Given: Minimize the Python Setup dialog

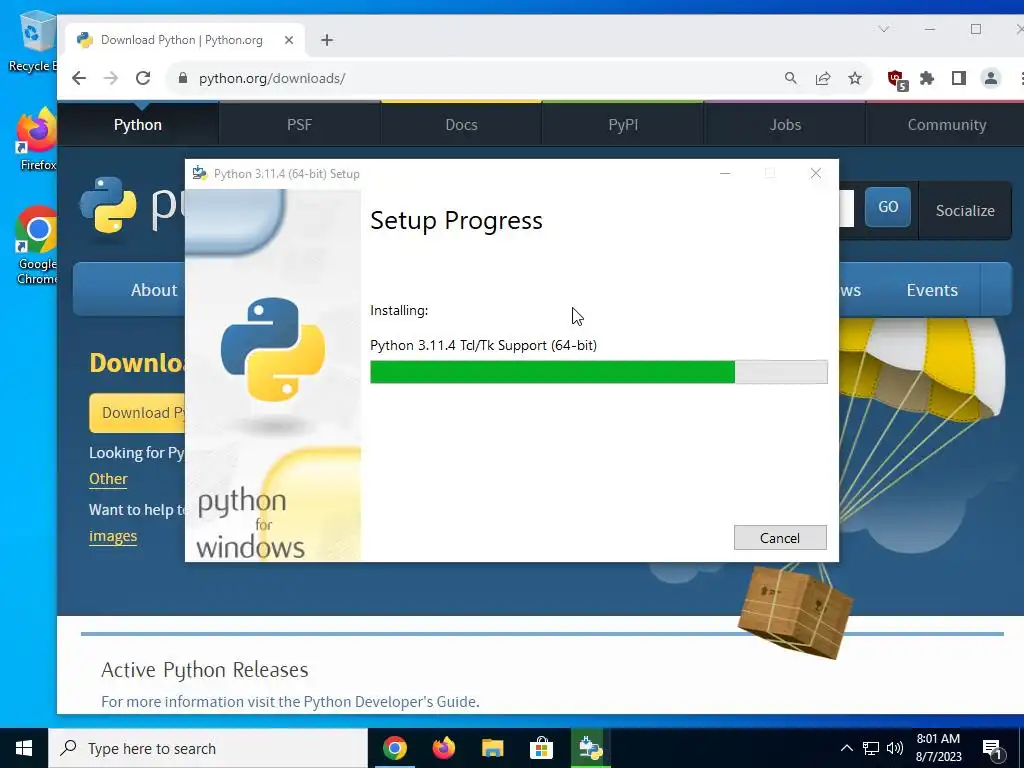Looking at the screenshot, I should point(725,174).
